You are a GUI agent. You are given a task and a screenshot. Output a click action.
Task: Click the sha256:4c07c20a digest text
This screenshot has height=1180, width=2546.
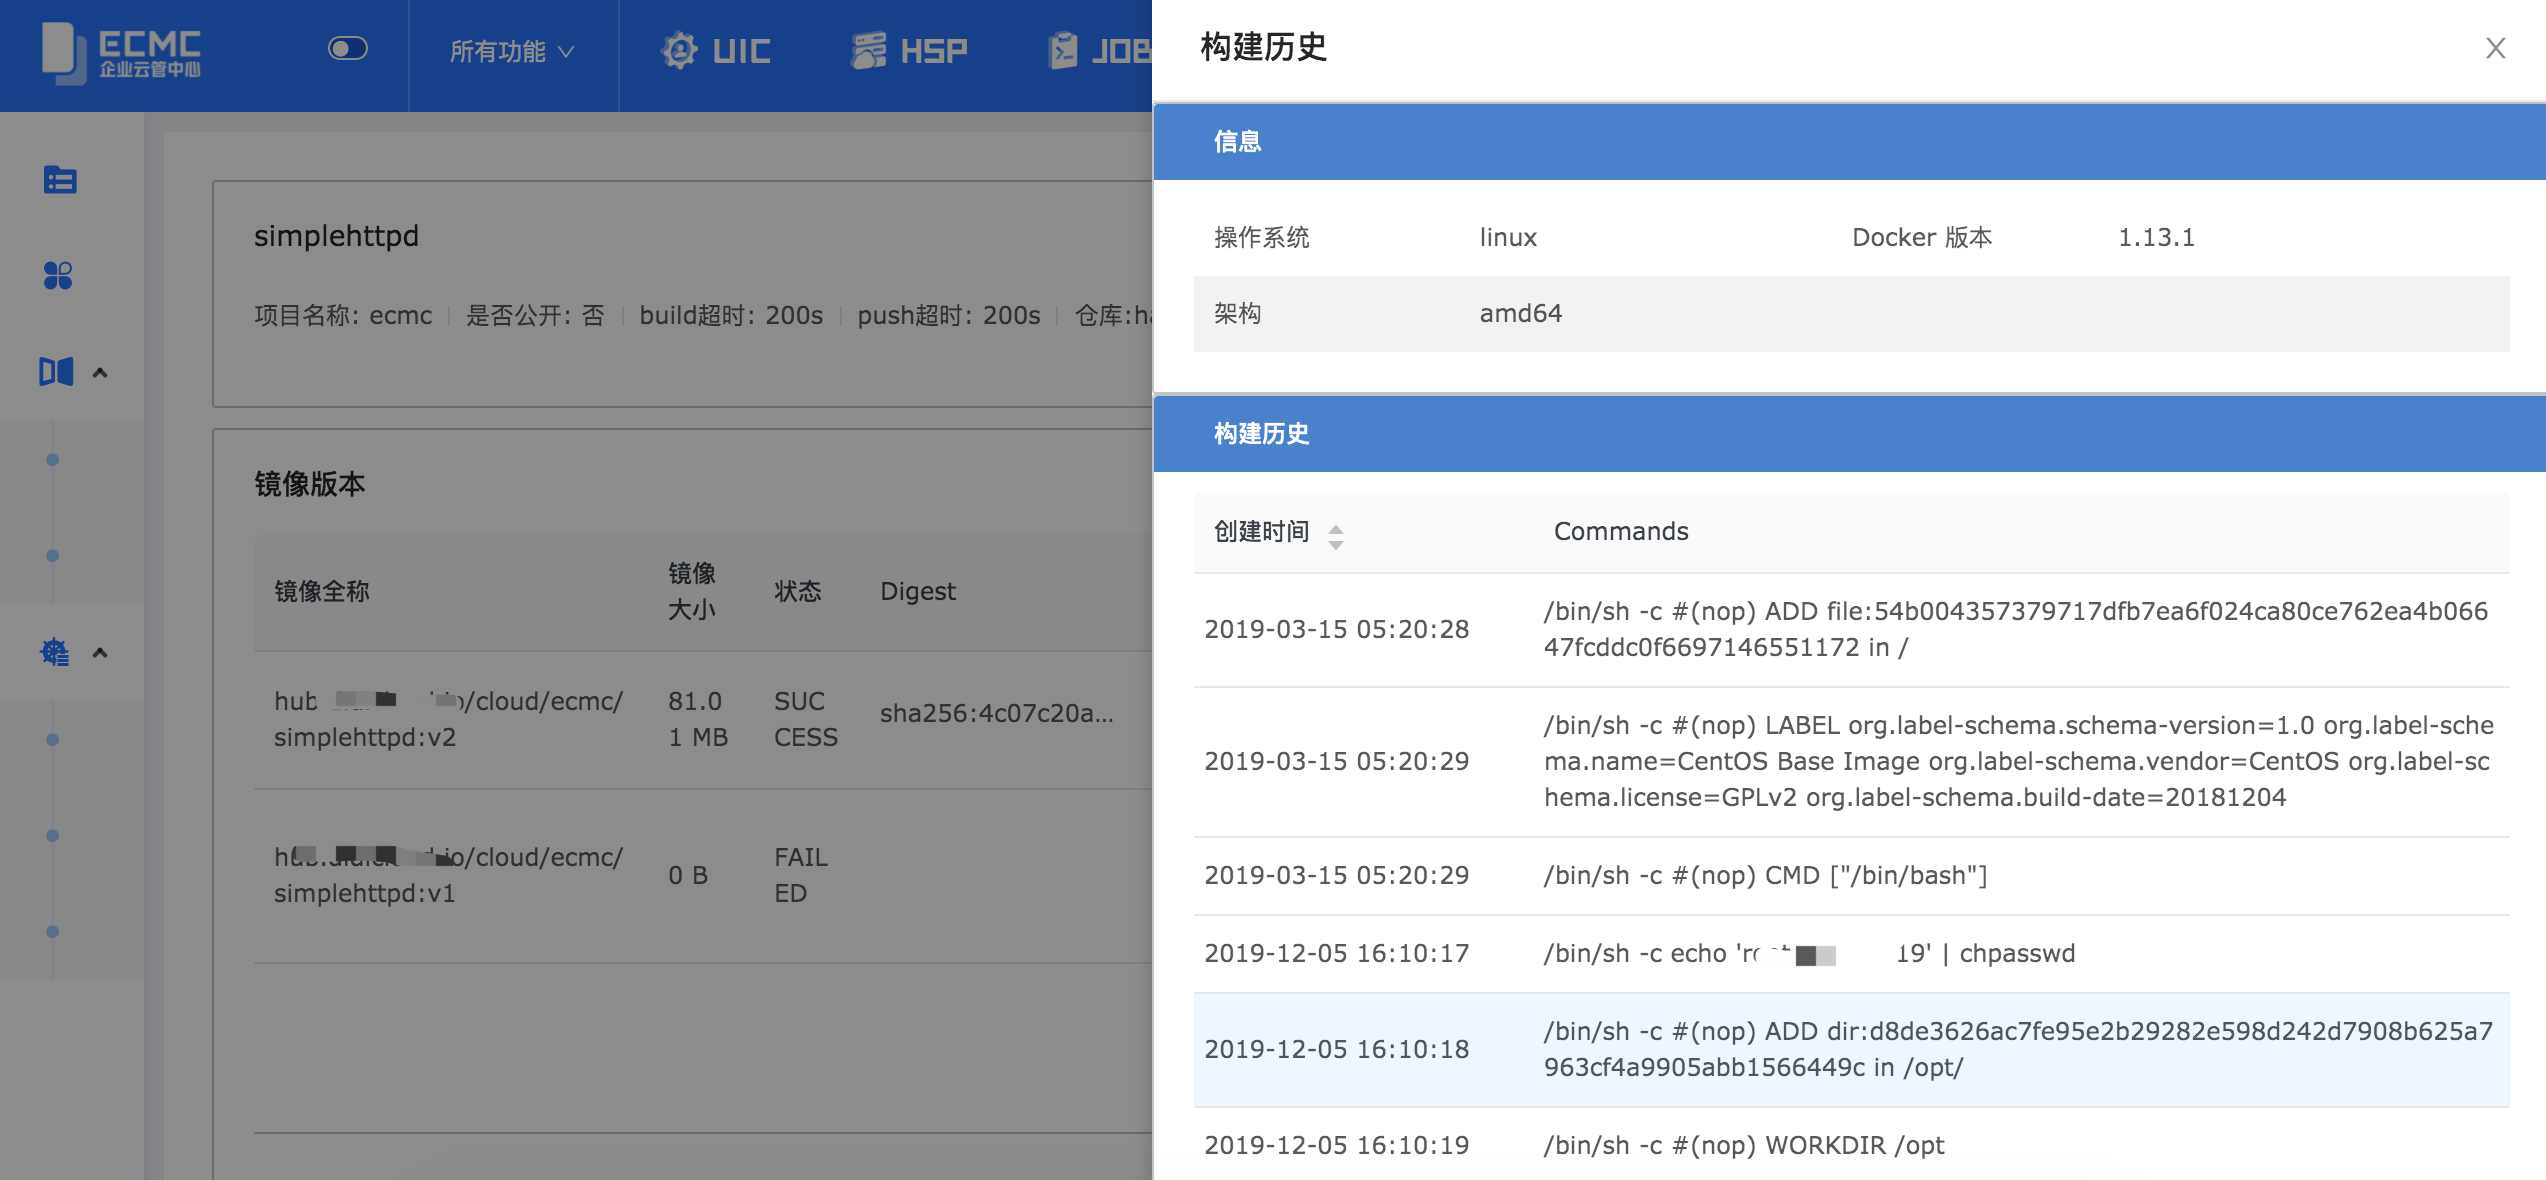(996, 713)
